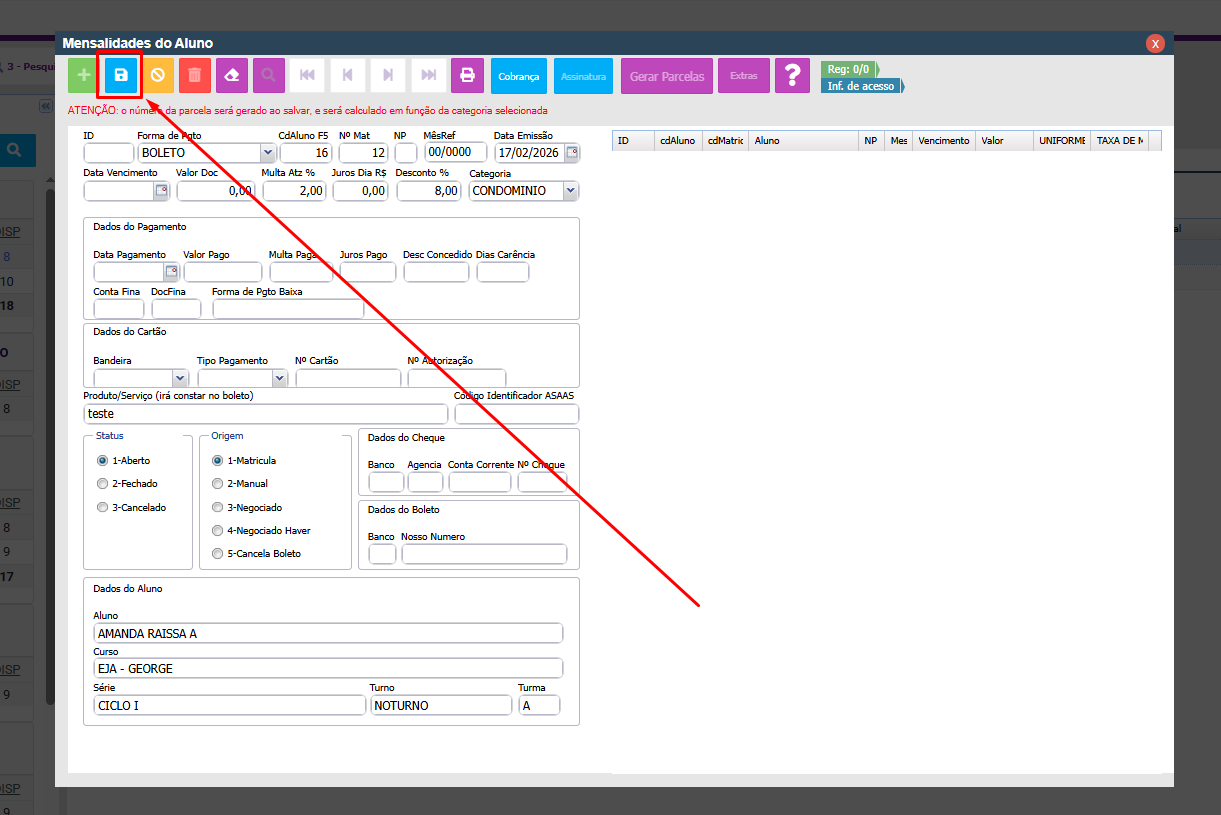The image size is (1221, 815).
Task: Open the Forma de Pgto dropdown
Action: (x=267, y=153)
